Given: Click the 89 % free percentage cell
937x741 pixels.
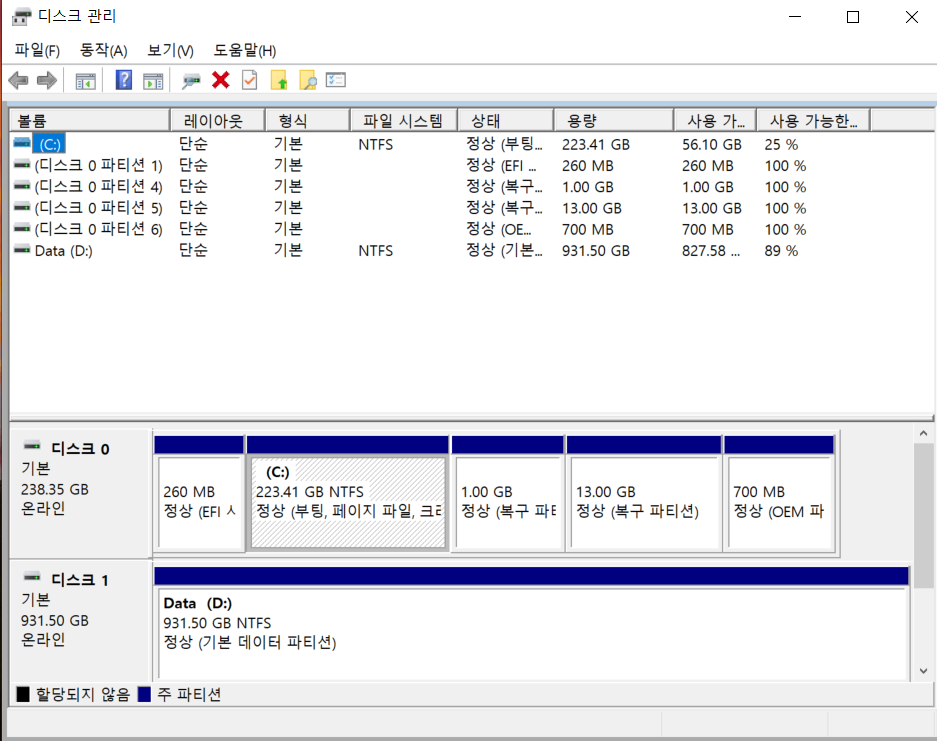Looking at the screenshot, I should 781,250.
